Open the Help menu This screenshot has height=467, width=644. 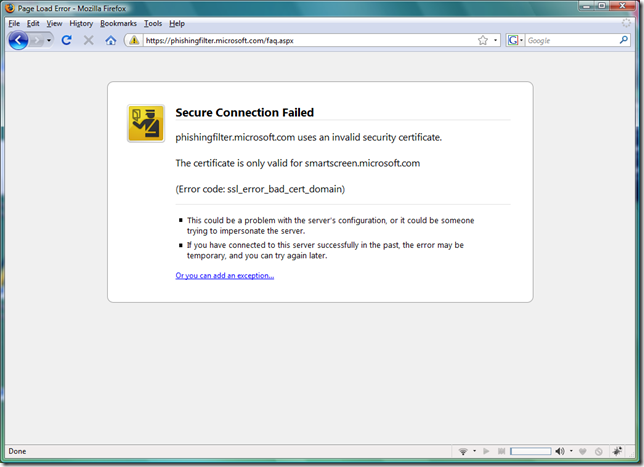point(177,23)
